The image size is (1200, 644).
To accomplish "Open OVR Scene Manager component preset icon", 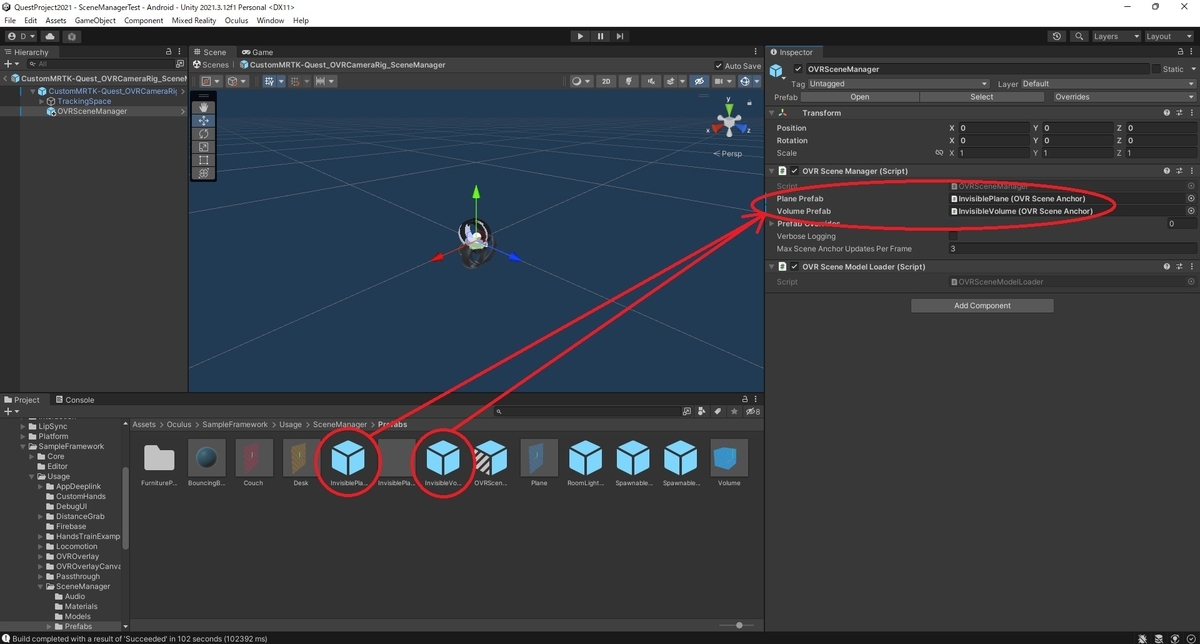I will tap(1180, 171).
